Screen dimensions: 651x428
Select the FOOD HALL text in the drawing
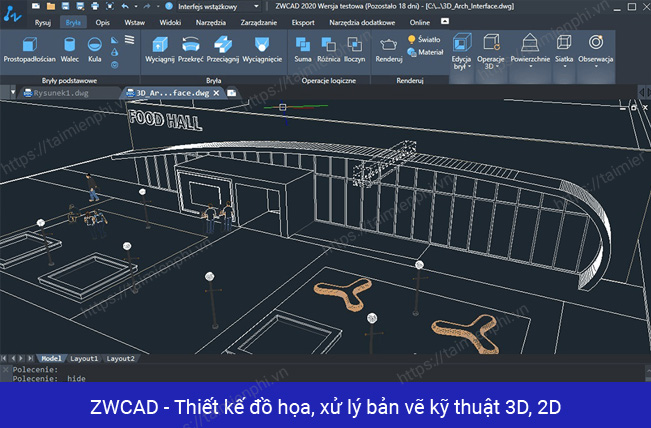click(165, 120)
